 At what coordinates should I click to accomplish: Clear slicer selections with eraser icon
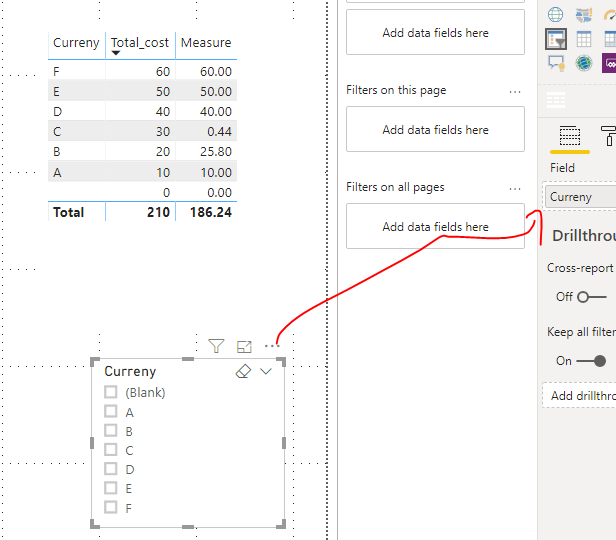(x=243, y=371)
